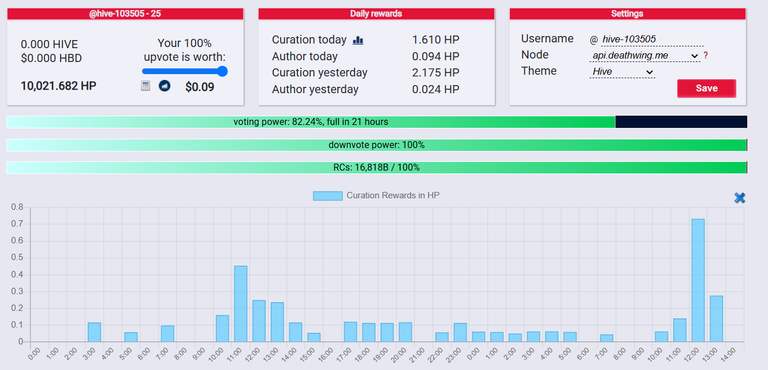768x370 pixels.
Task: Open the calculator icon beside $0.09
Action: click(x=145, y=86)
